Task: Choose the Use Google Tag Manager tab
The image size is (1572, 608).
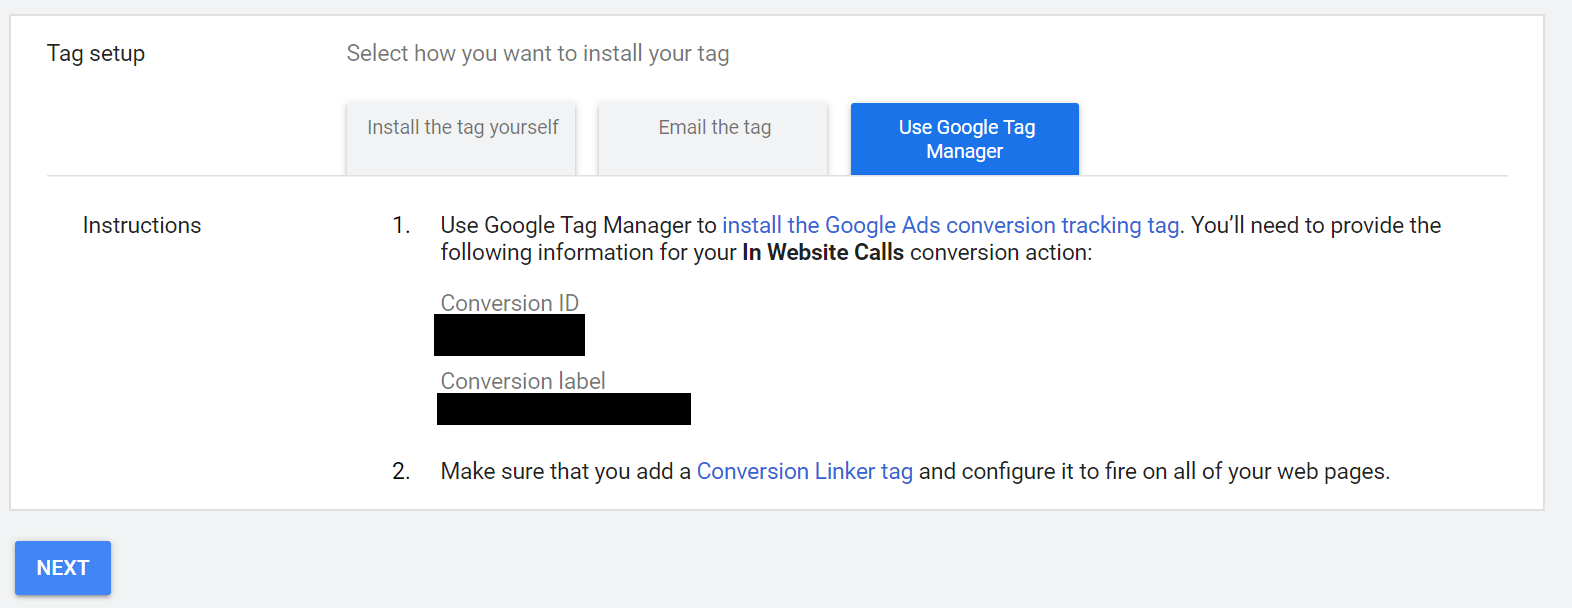Action: [x=965, y=139]
